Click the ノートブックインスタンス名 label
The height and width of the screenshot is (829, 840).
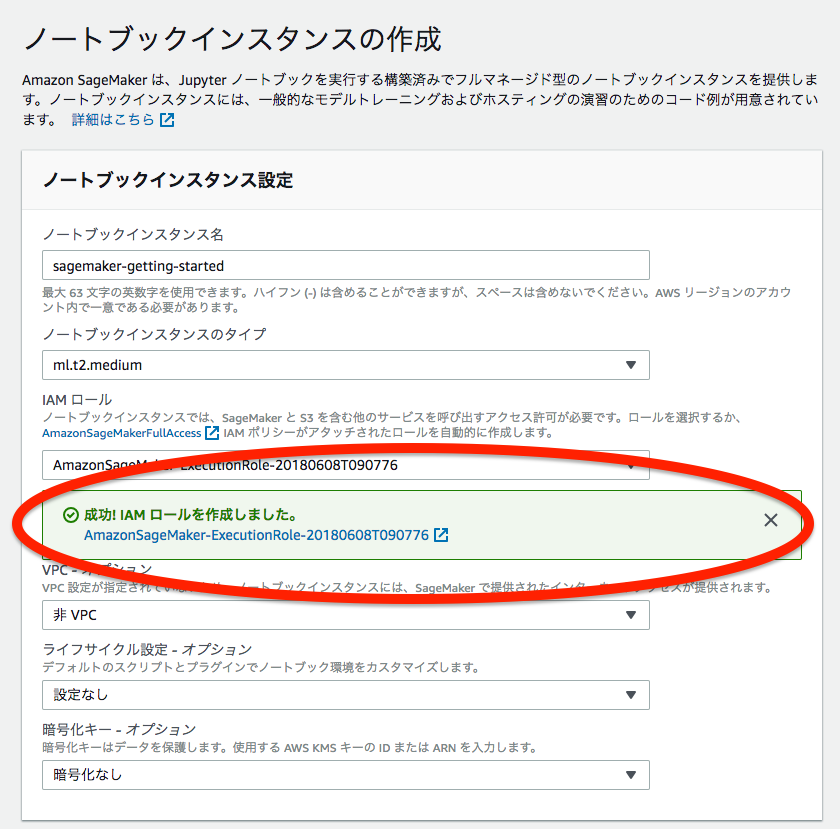133,234
